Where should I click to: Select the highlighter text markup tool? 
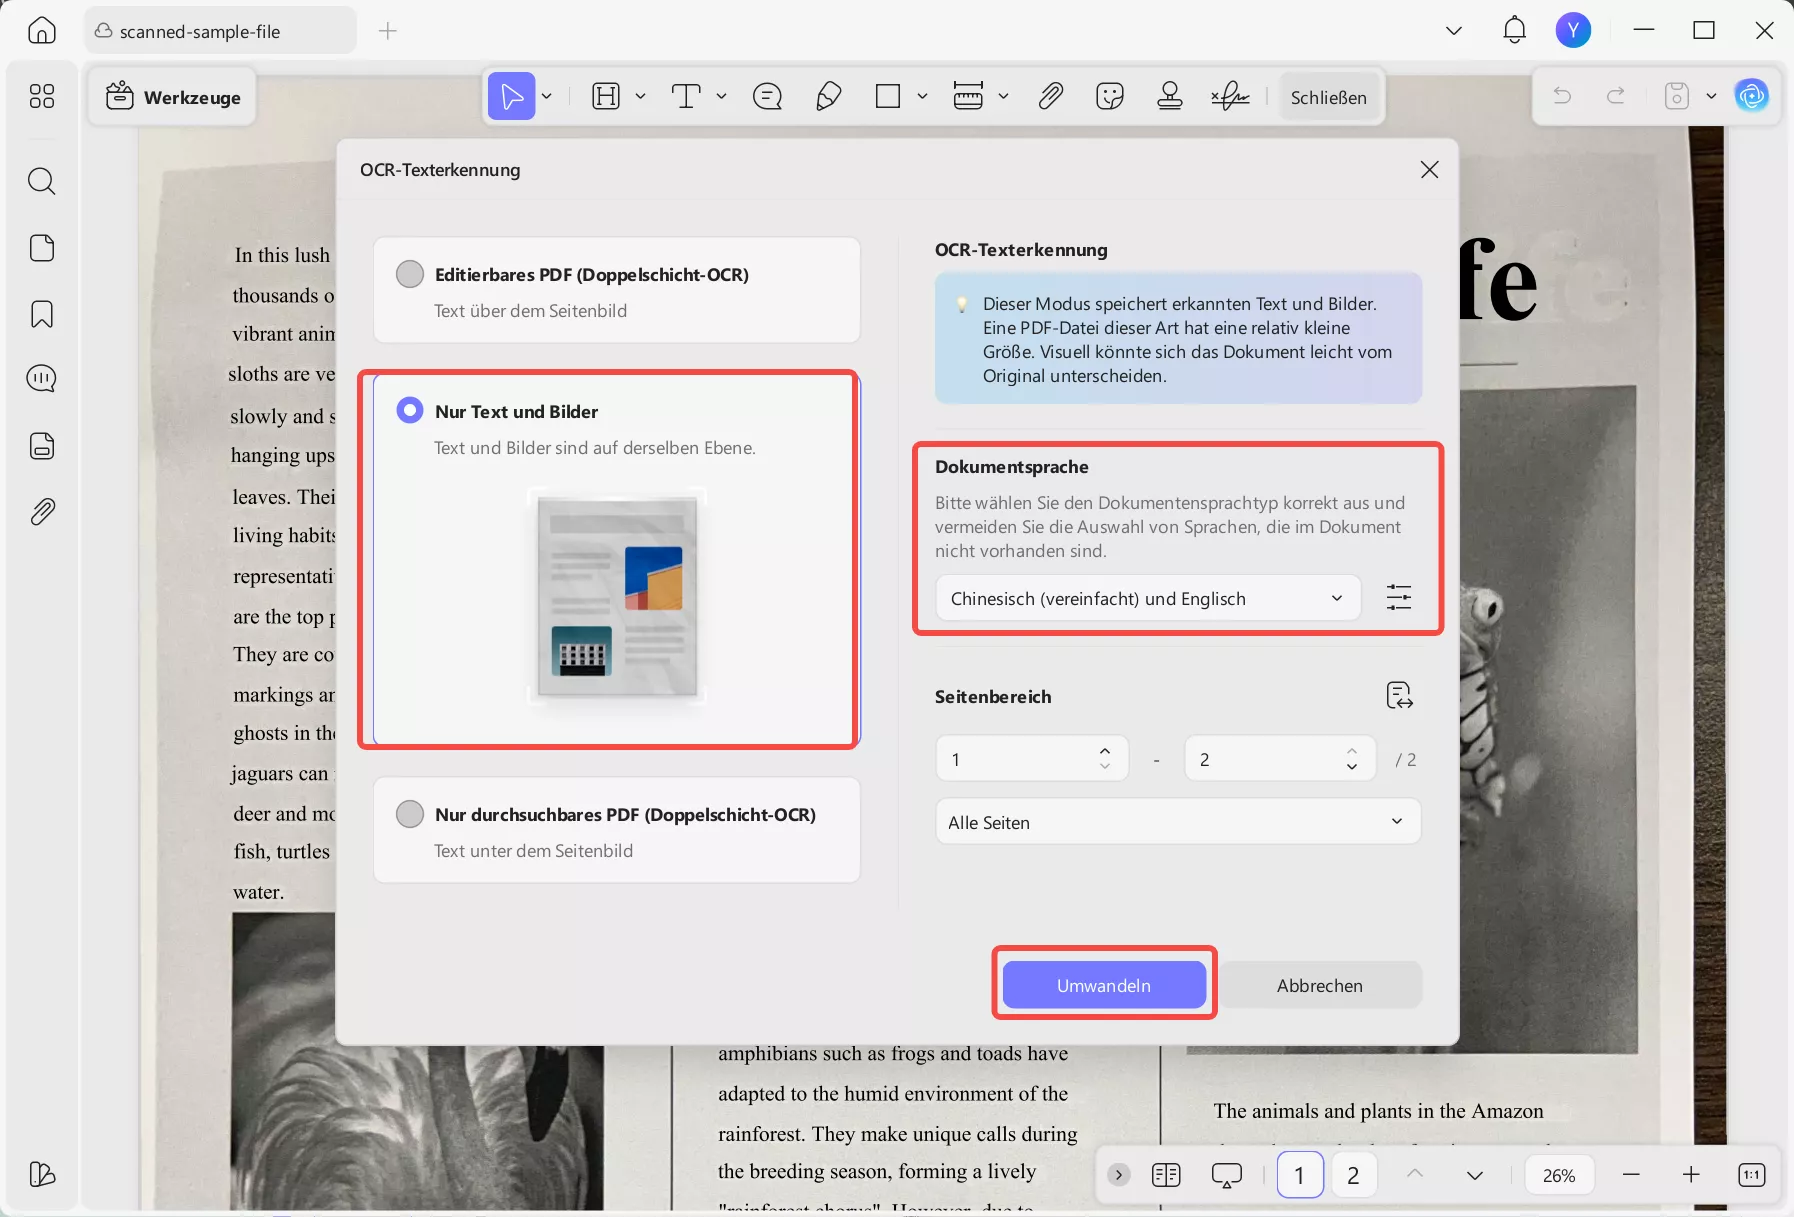(606, 96)
